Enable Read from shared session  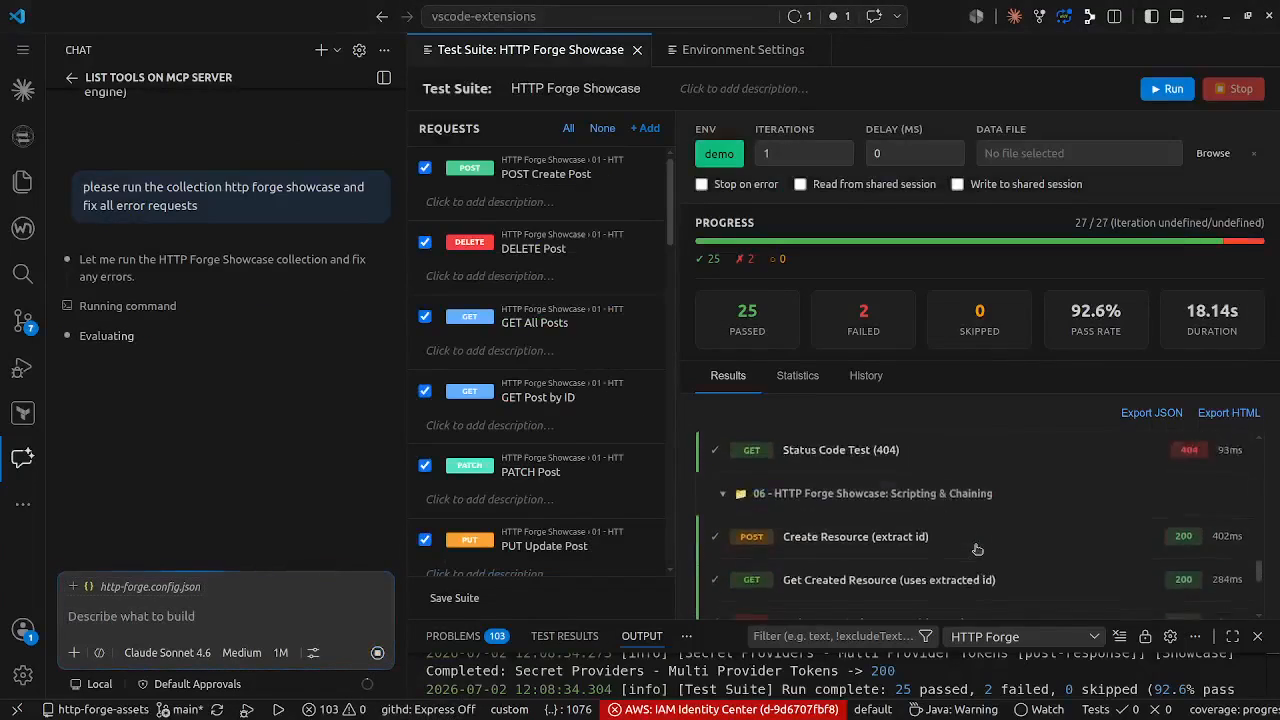click(x=800, y=184)
